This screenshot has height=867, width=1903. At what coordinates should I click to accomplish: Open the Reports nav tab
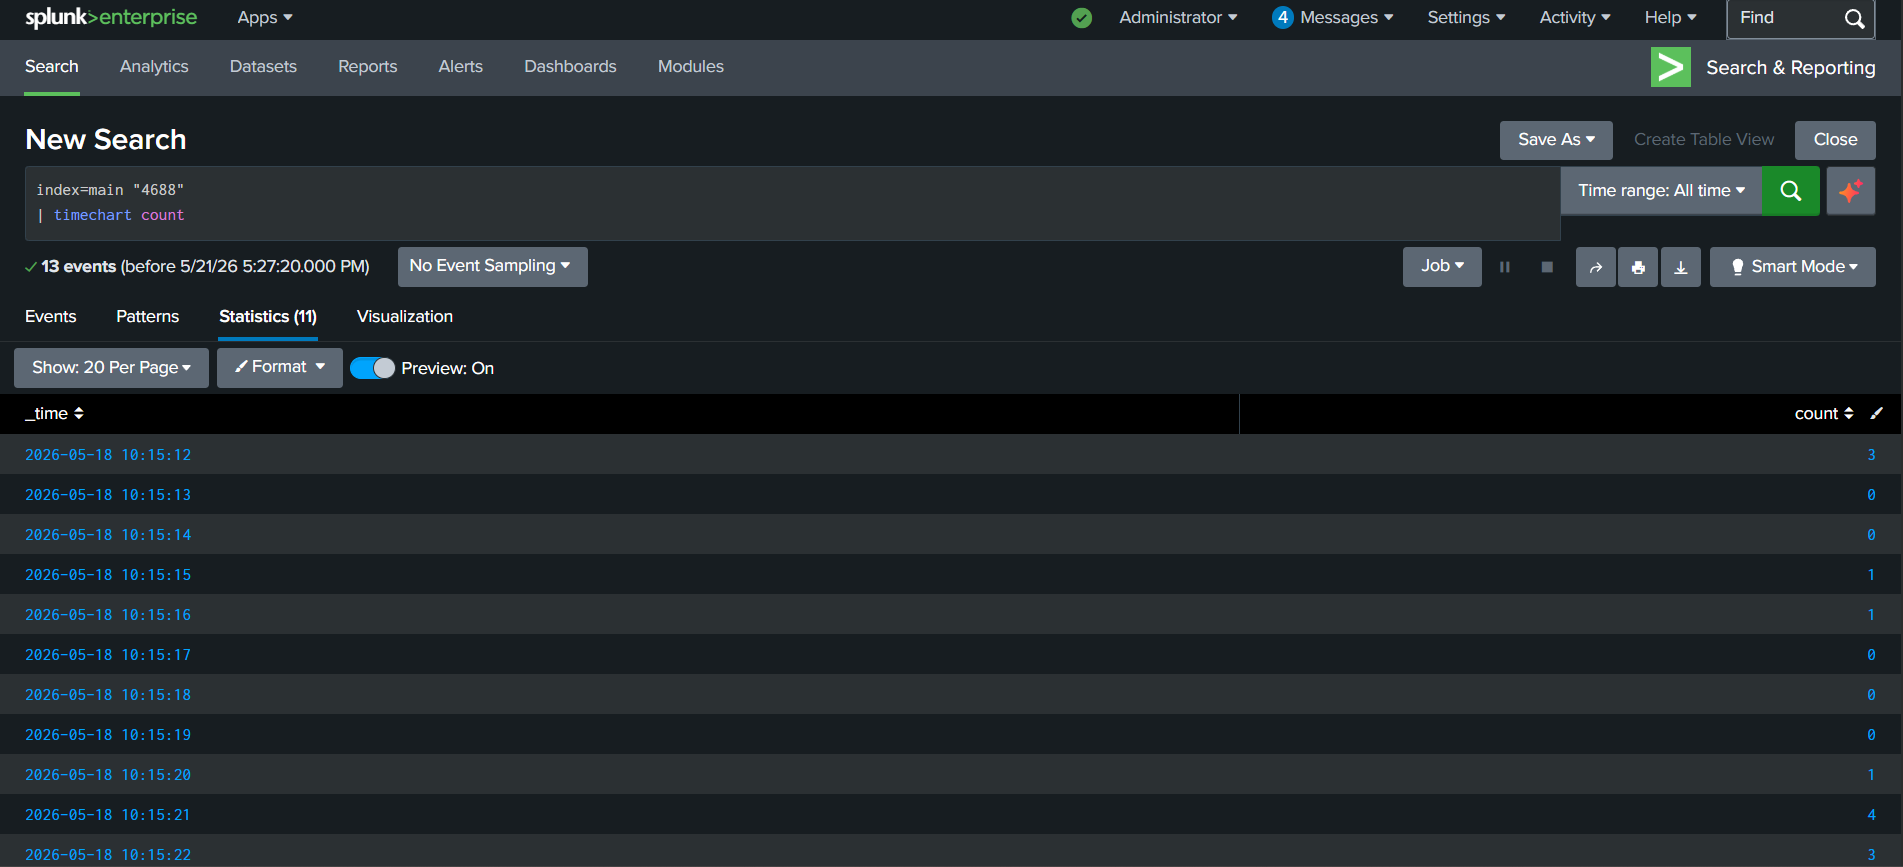pos(368,67)
